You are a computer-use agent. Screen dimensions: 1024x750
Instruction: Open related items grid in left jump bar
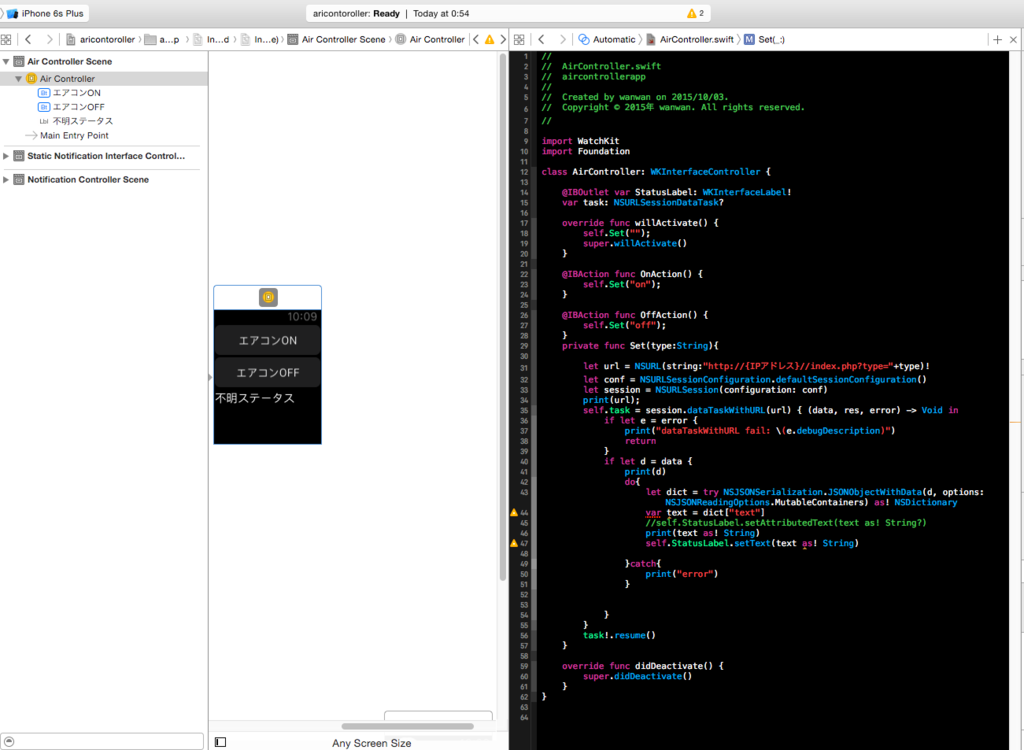6,39
